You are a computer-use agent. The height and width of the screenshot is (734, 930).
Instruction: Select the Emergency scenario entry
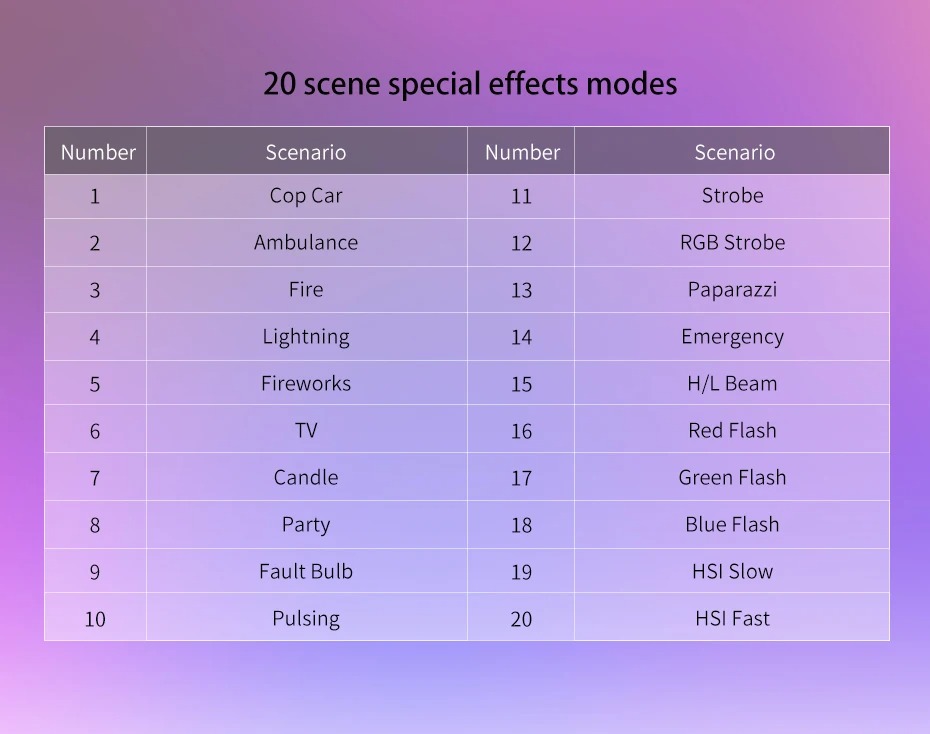click(732, 337)
